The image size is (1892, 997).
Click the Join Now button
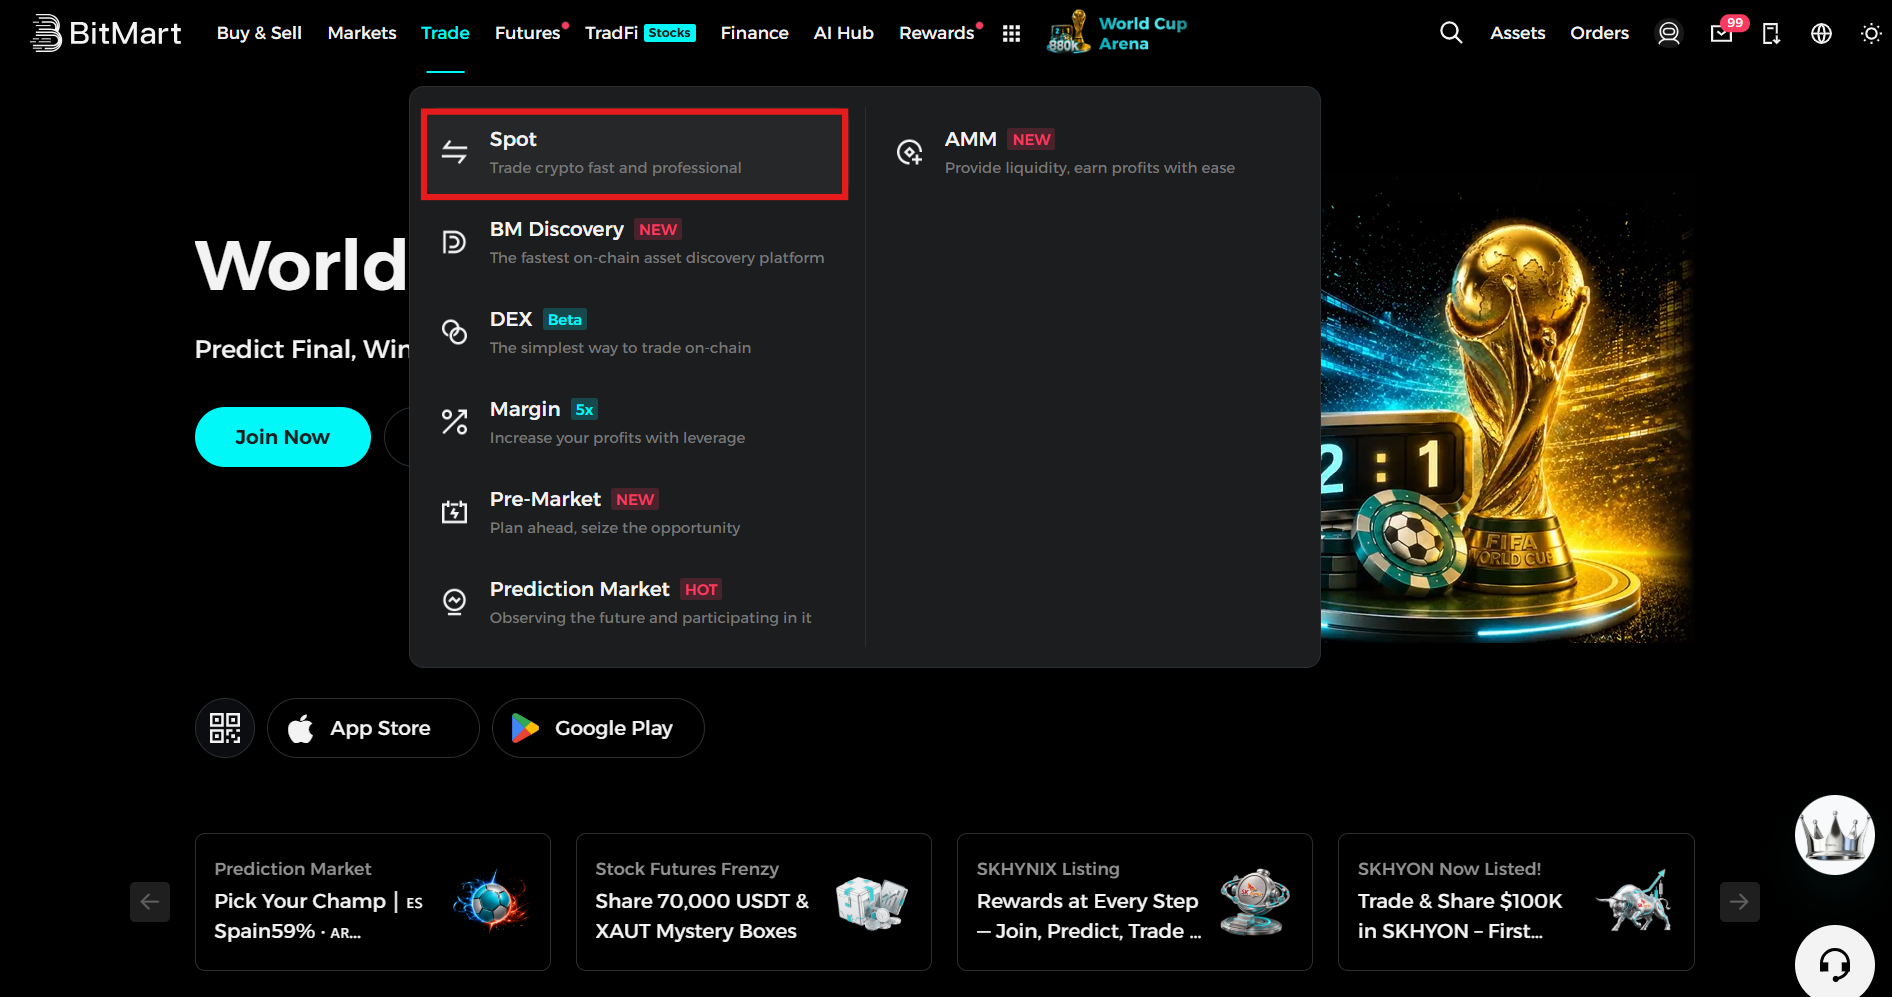coord(283,437)
